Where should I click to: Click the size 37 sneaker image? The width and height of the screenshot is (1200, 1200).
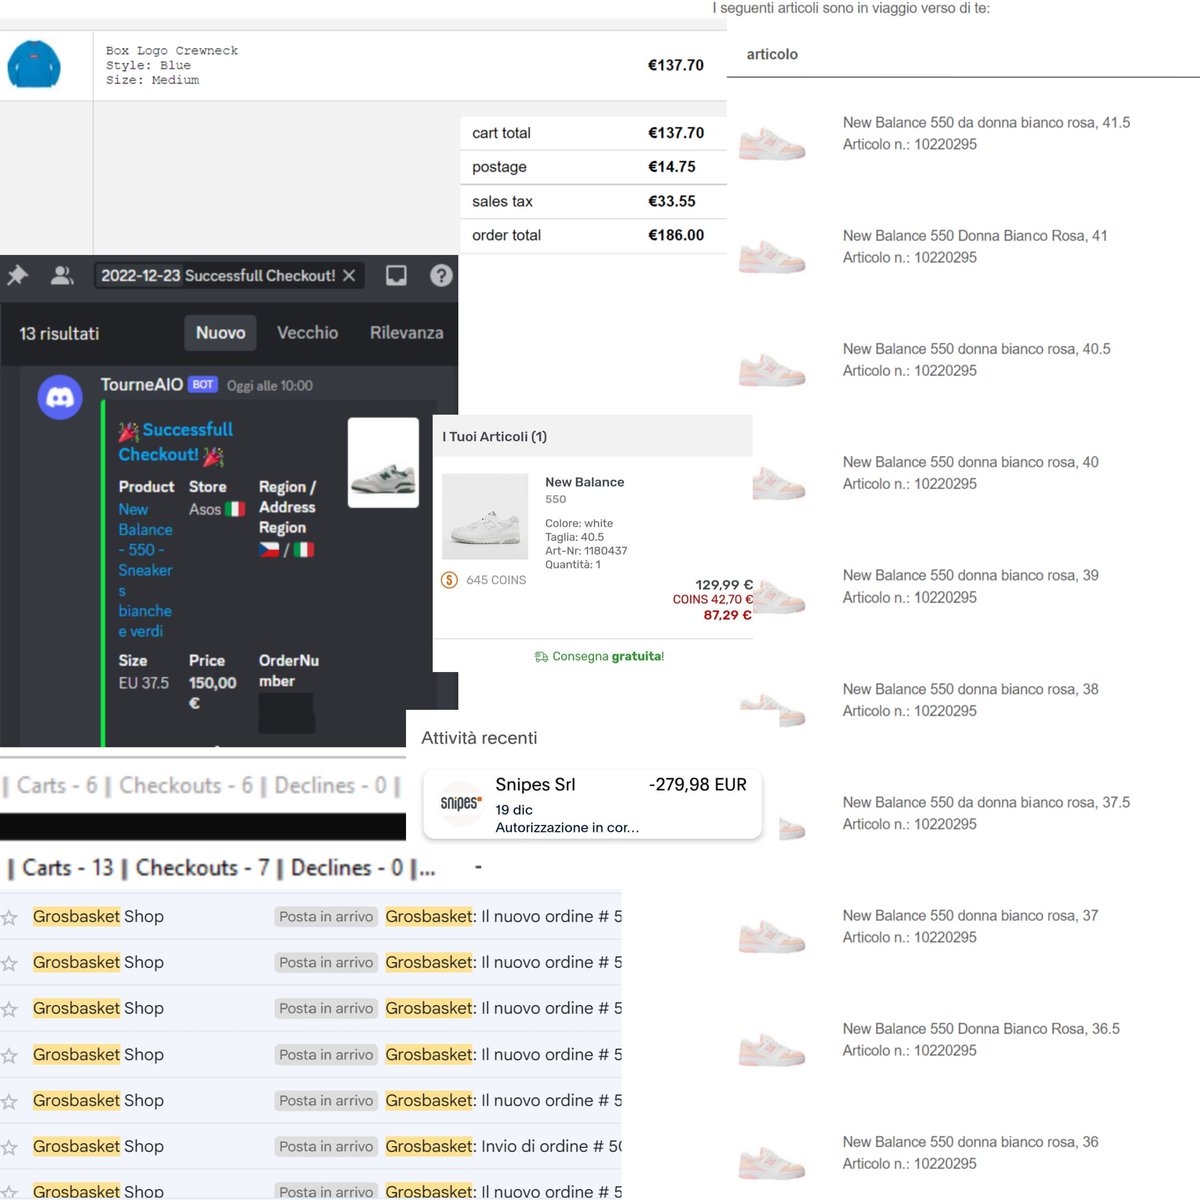tap(772, 937)
